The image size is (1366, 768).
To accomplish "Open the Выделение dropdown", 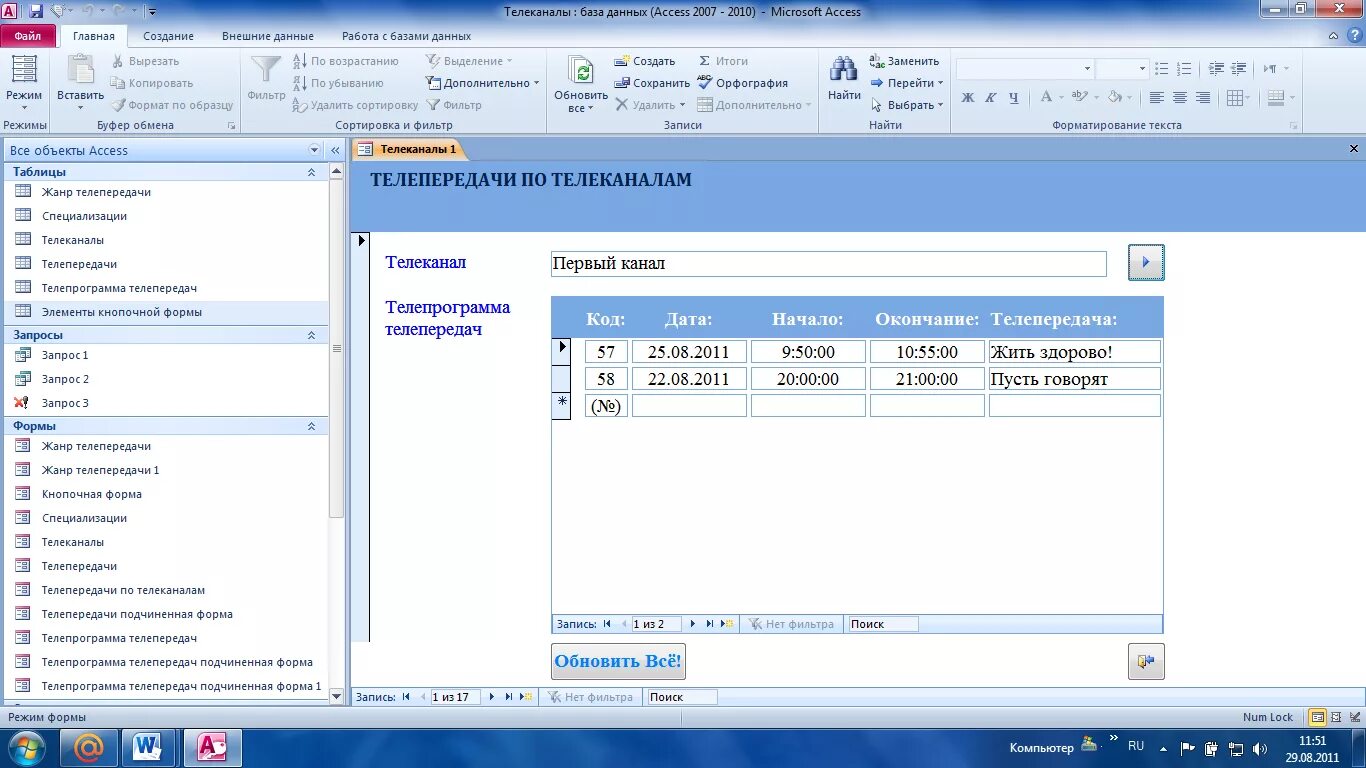I will pos(468,61).
